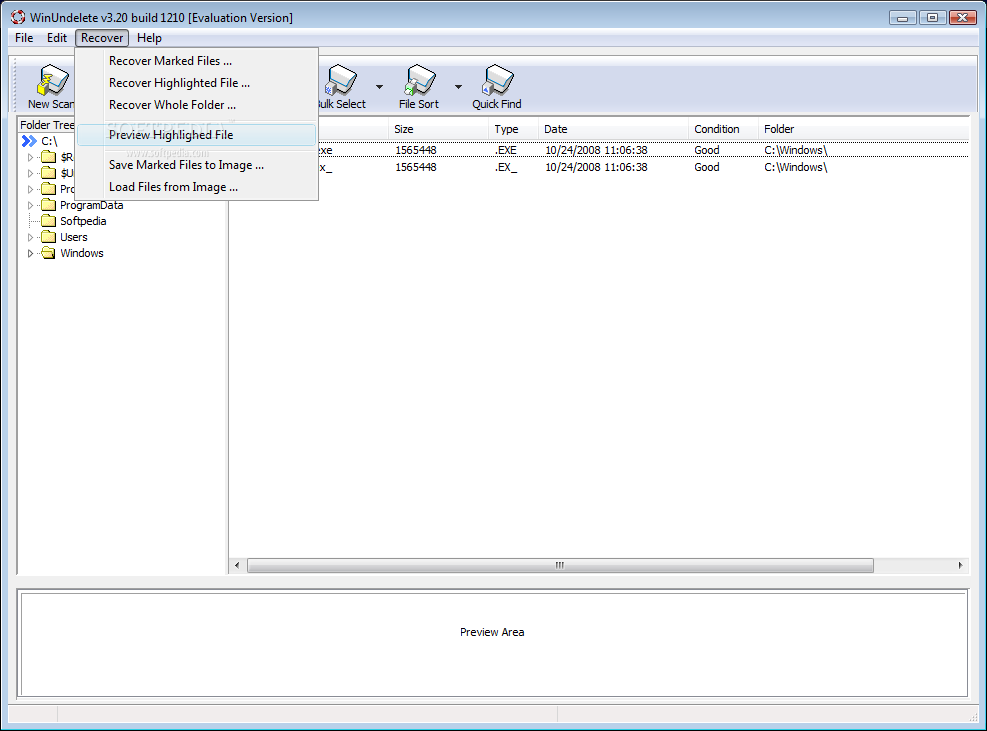Click the C:\ label in folder tree
This screenshot has width=987, height=731.
tap(49, 141)
